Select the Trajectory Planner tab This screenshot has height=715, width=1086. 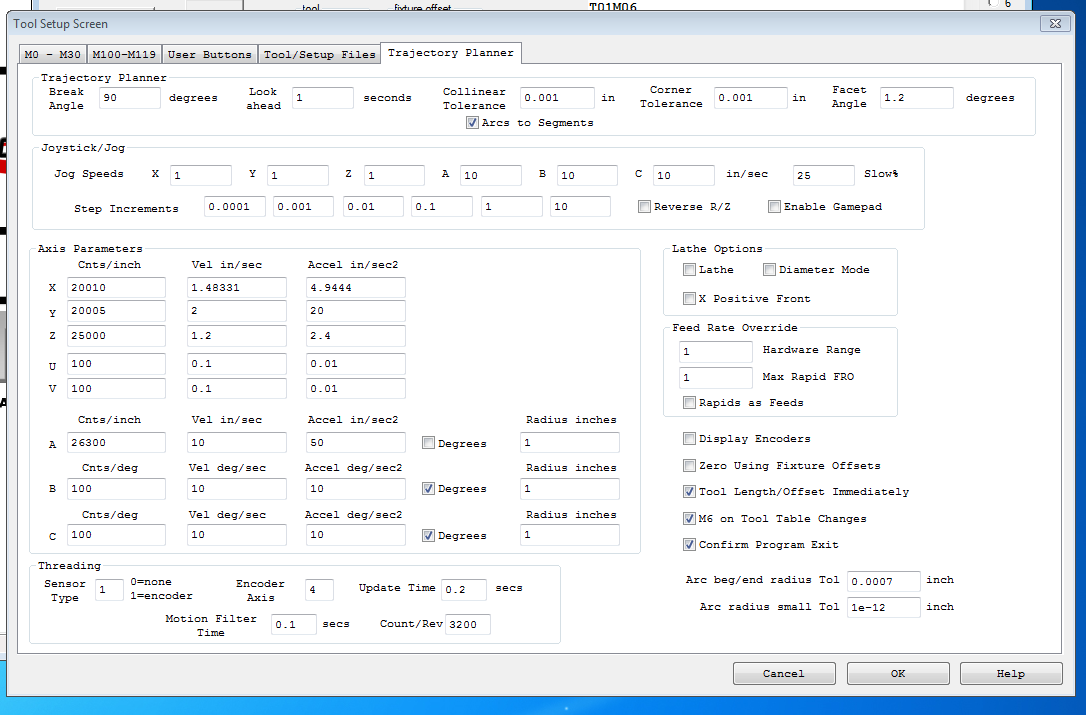click(451, 53)
